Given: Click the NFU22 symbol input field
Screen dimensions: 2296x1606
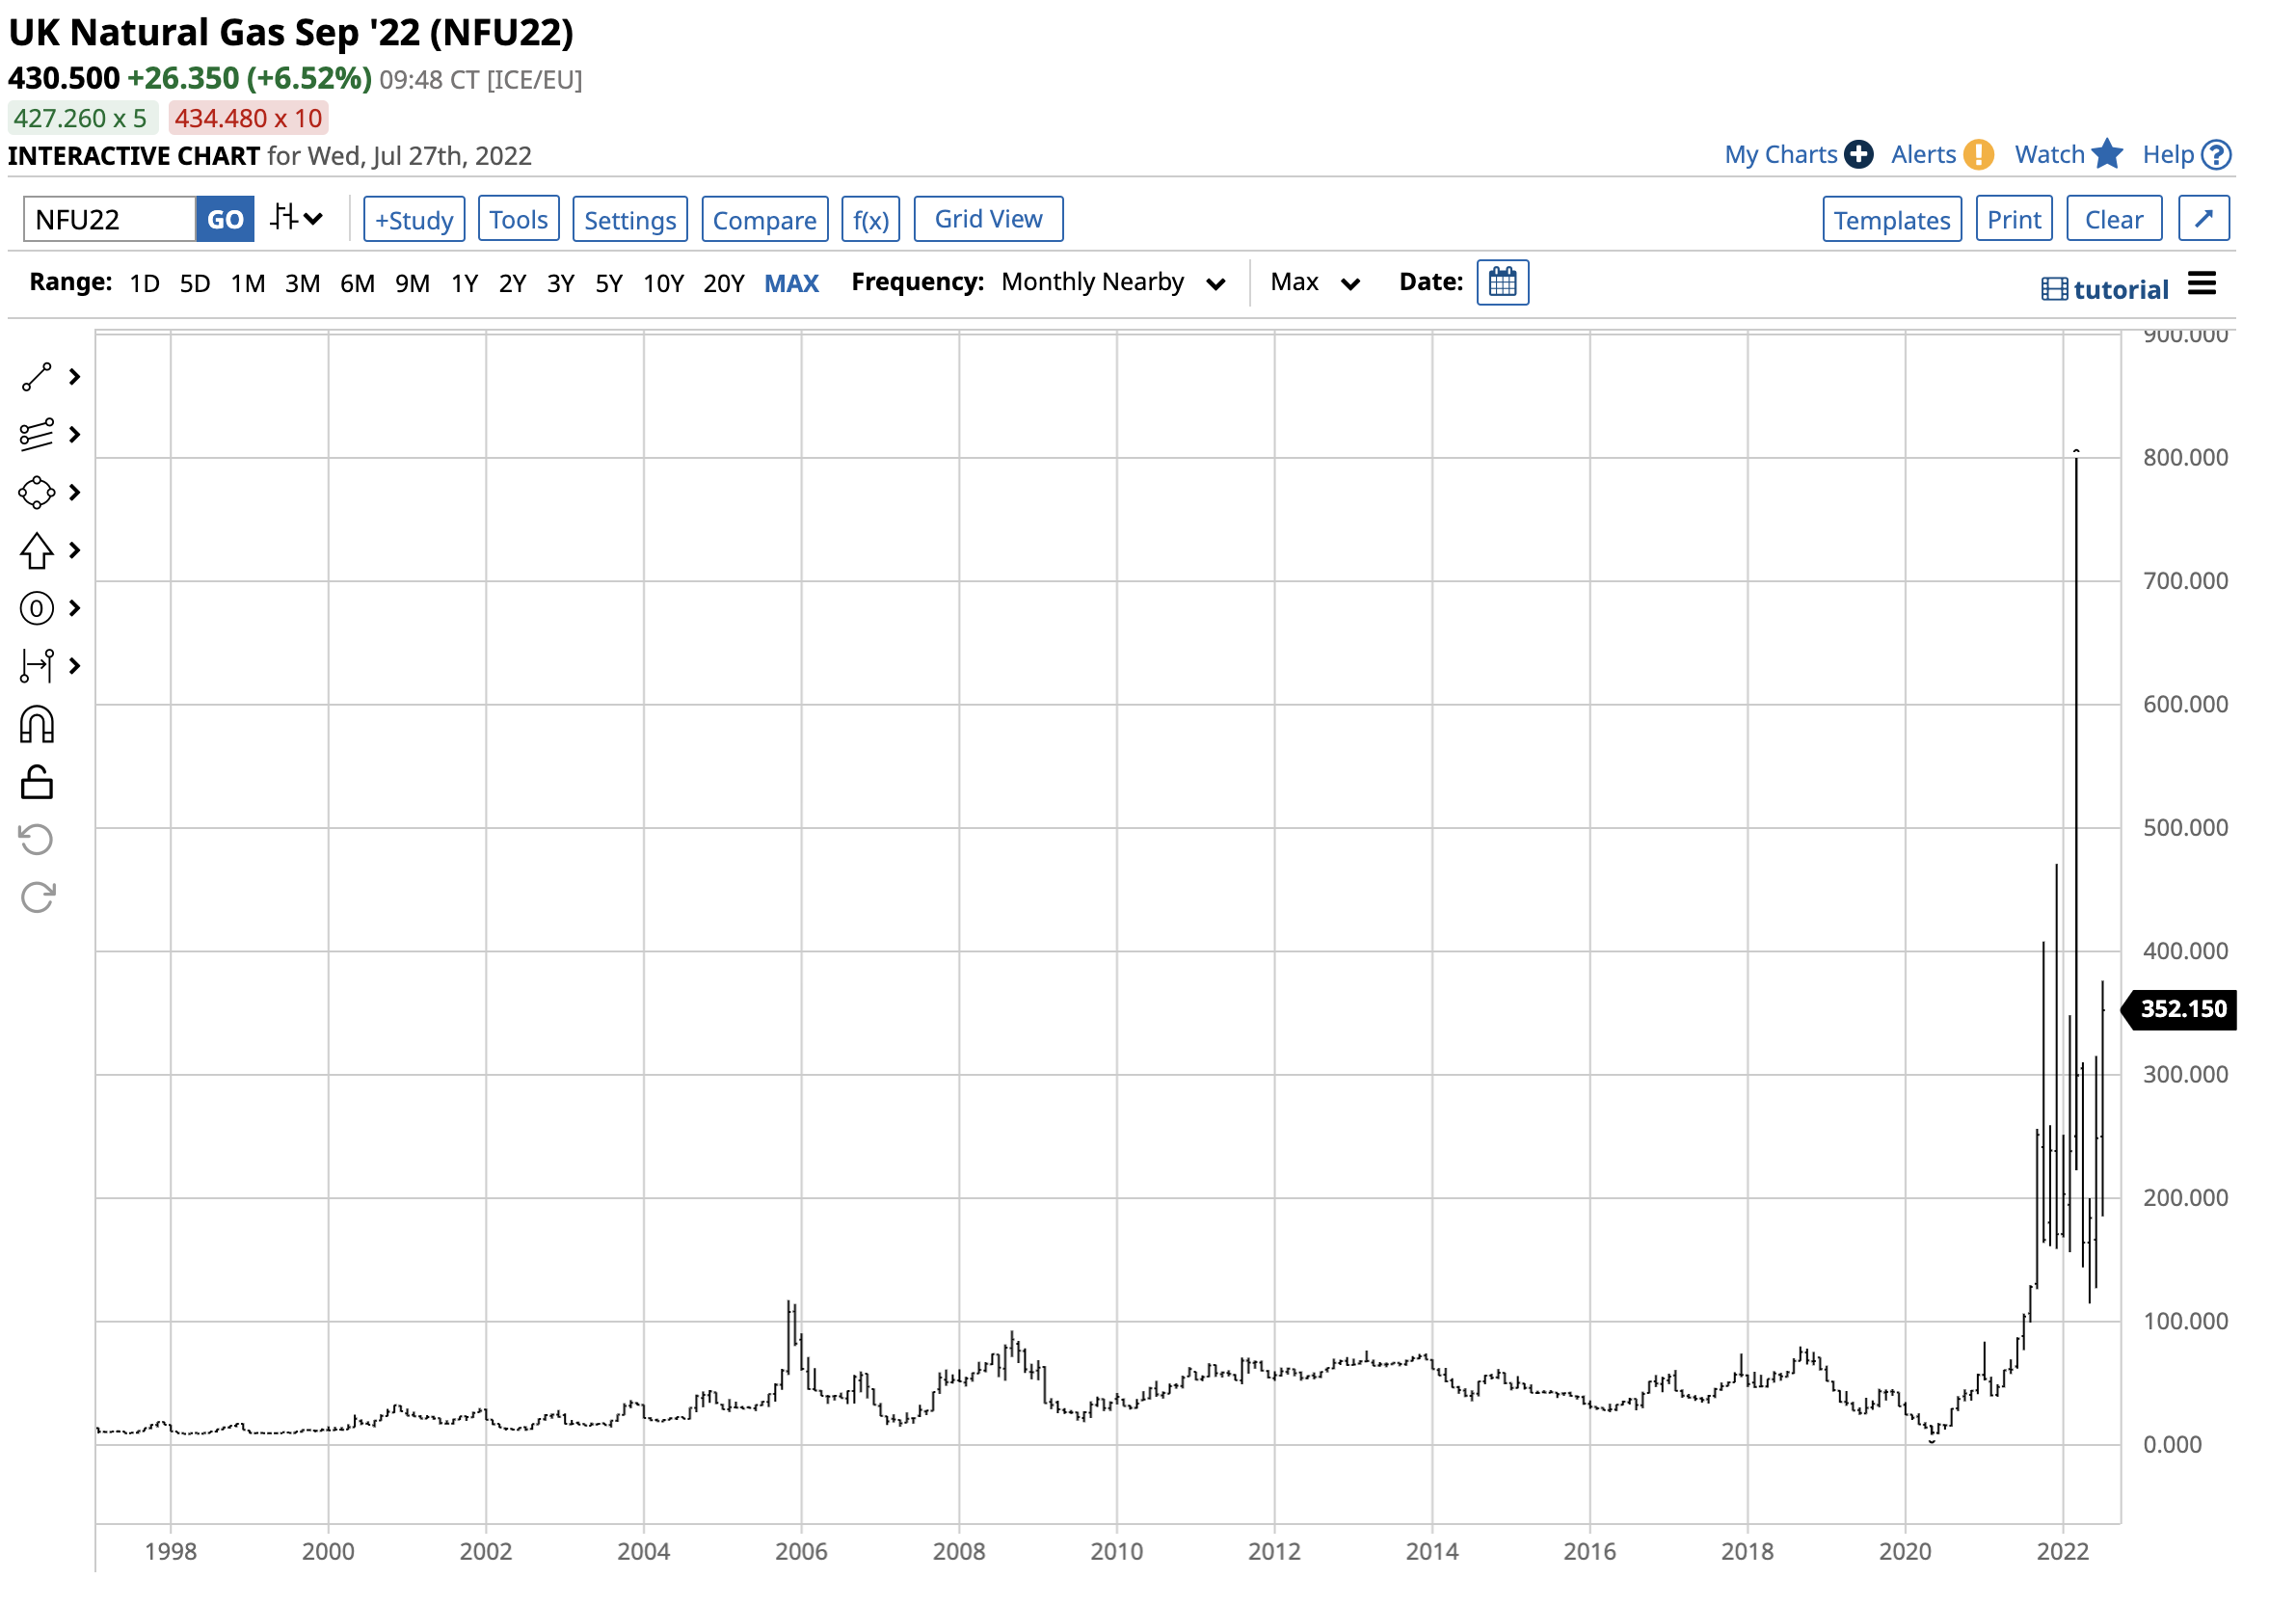Looking at the screenshot, I should click(110, 220).
